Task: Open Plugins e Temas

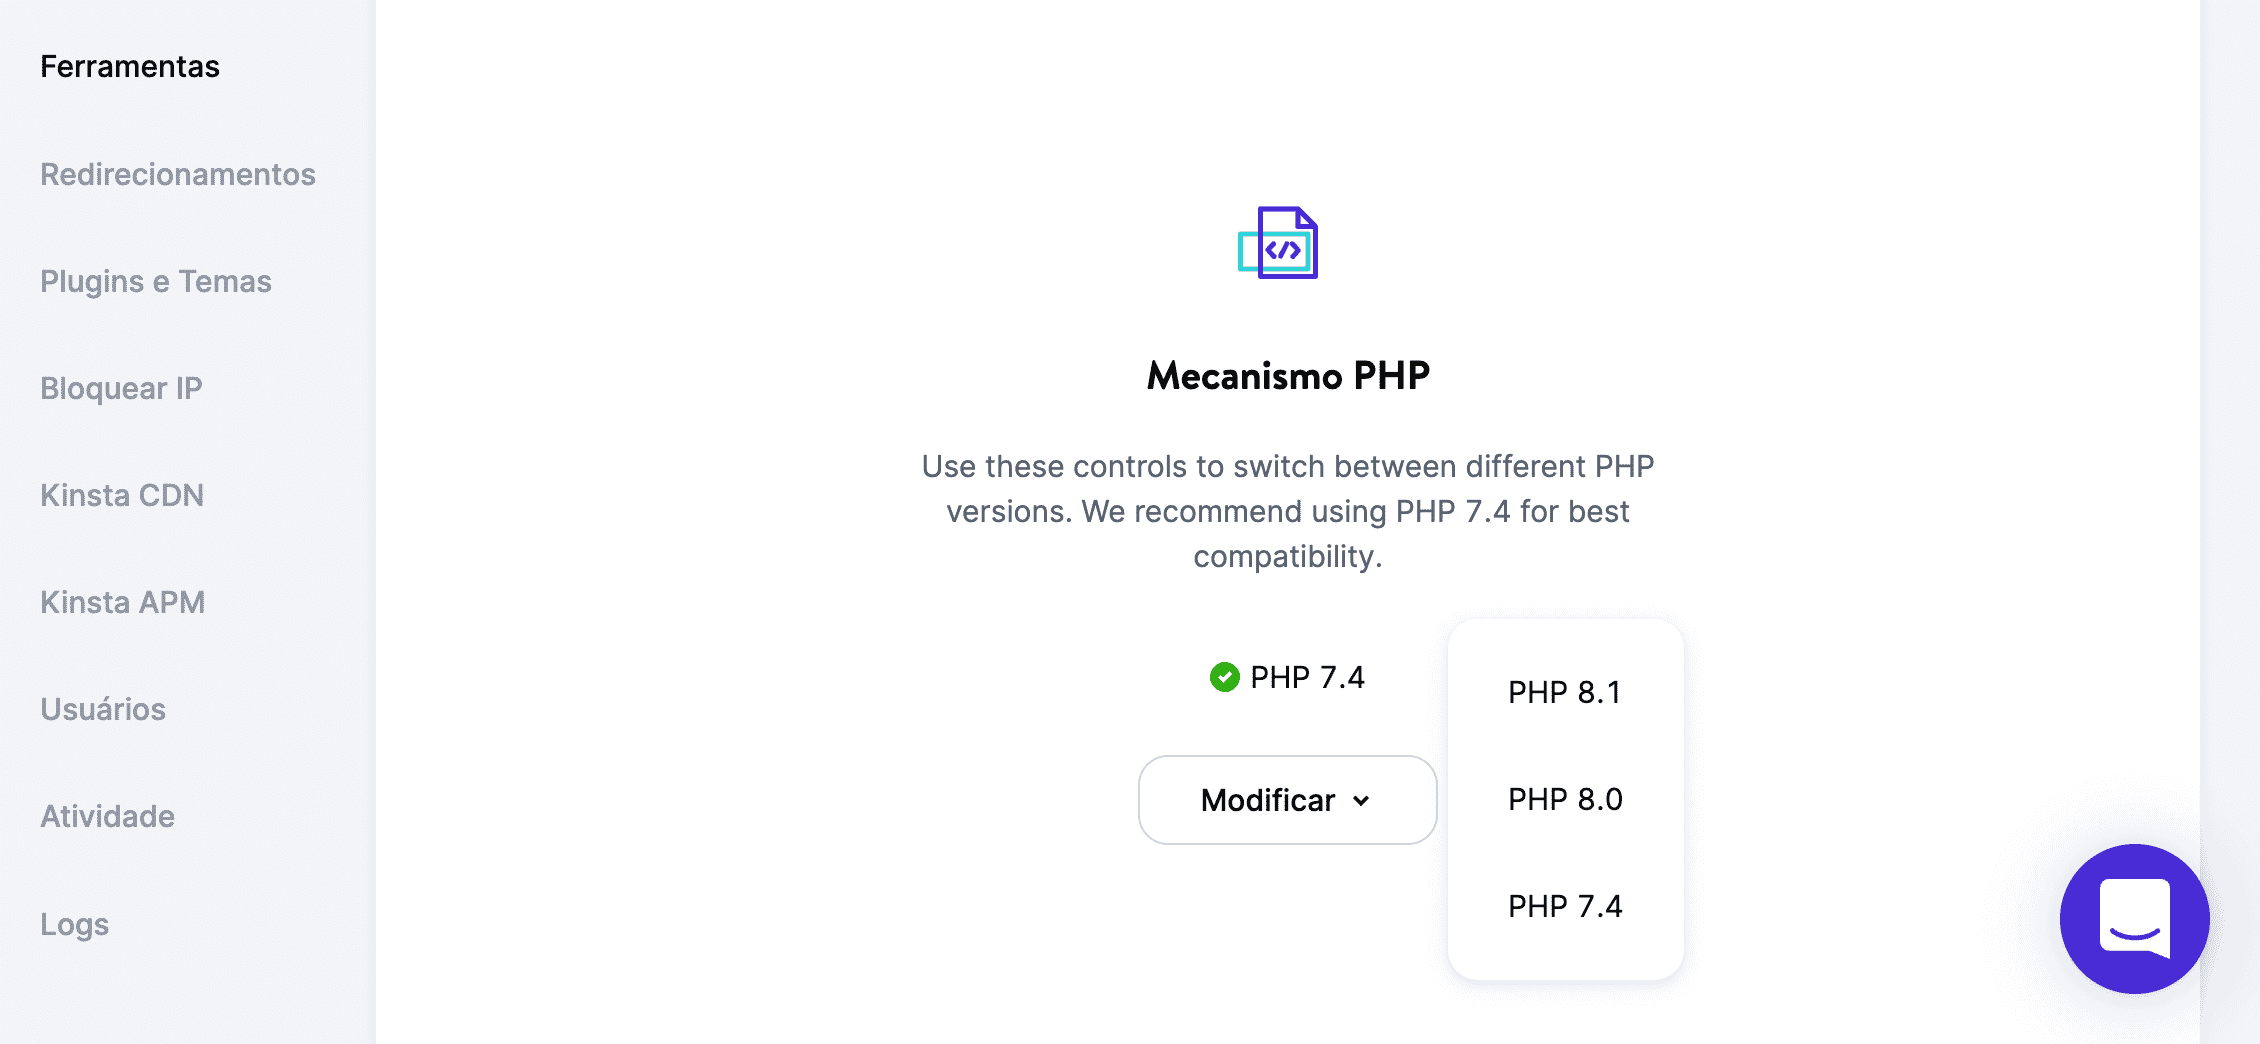Action: (155, 281)
